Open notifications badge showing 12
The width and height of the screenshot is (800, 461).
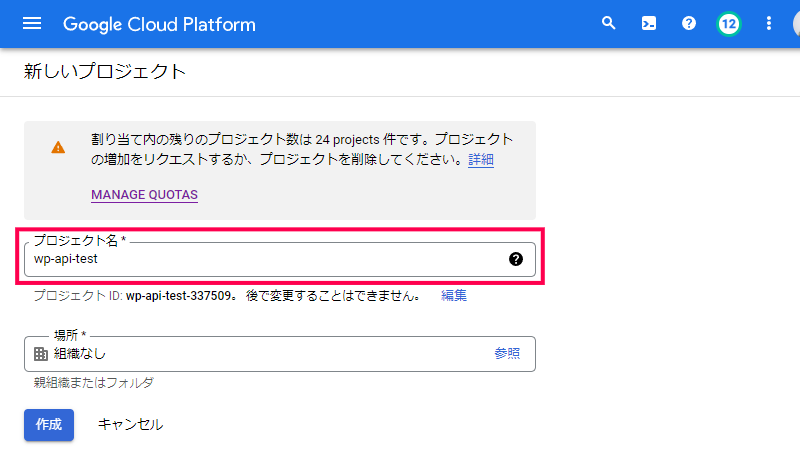729,24
